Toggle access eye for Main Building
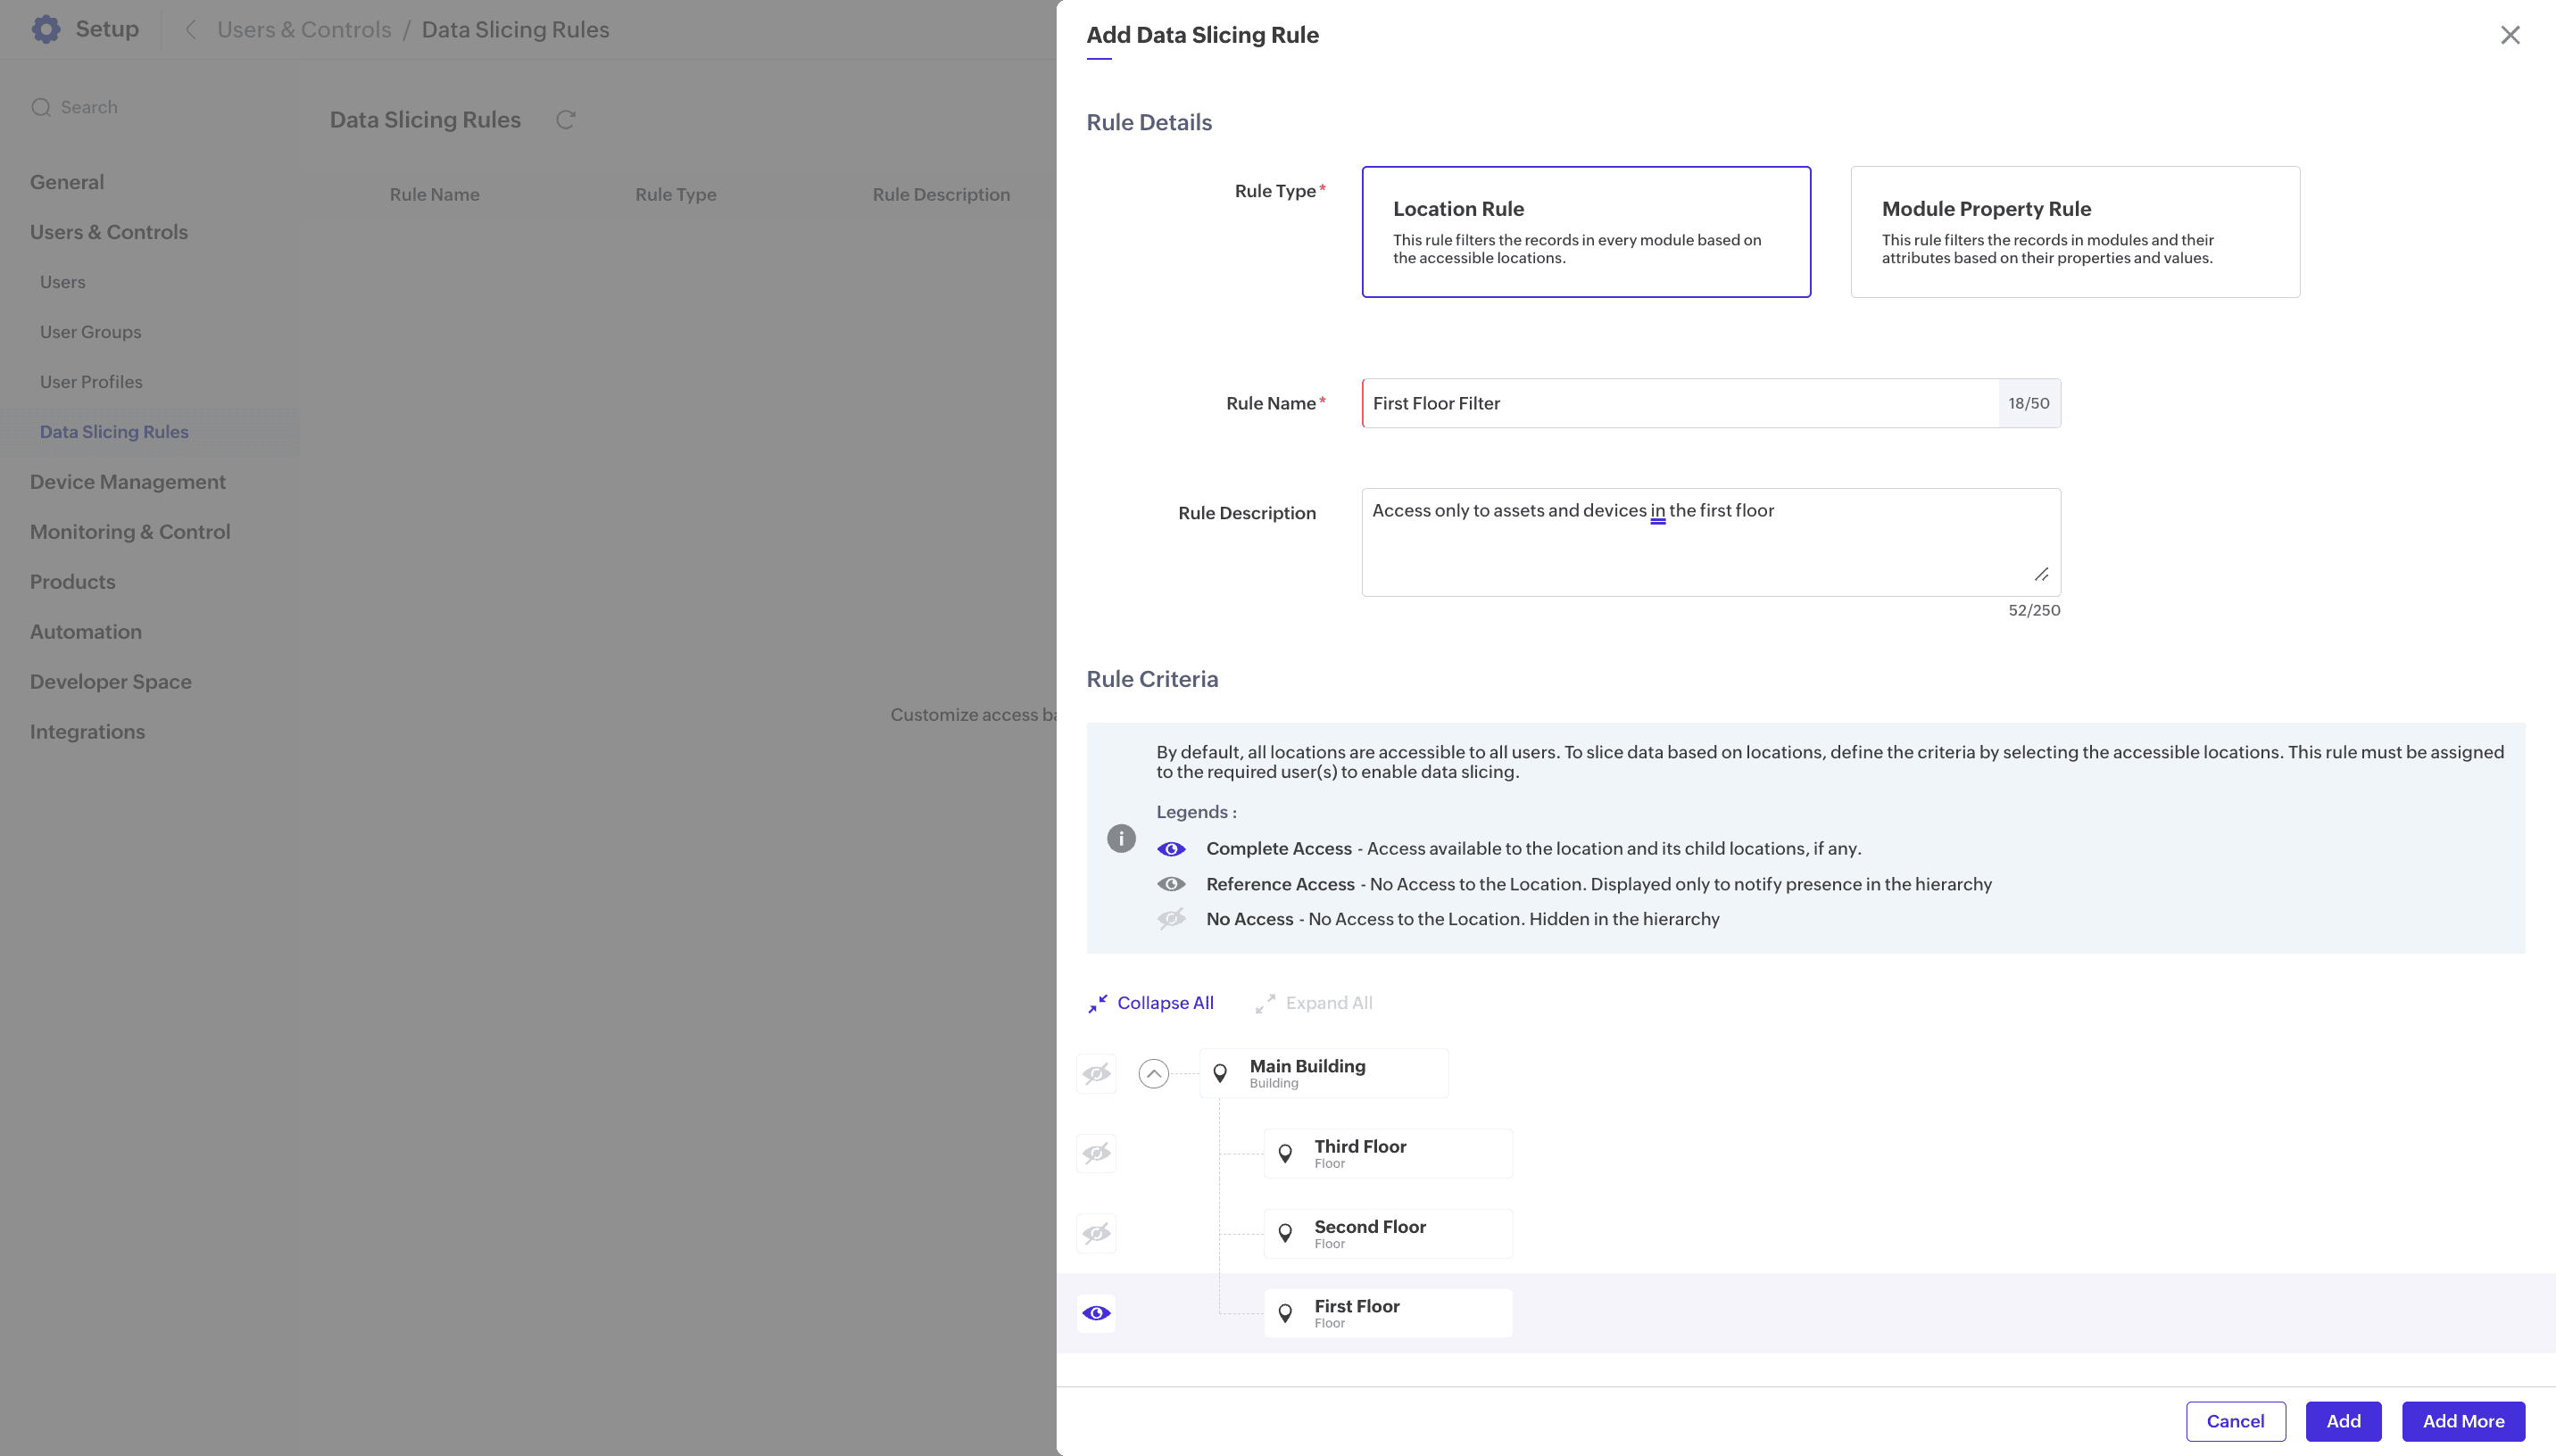2556x1456 pixels. click(1096, 1073)
